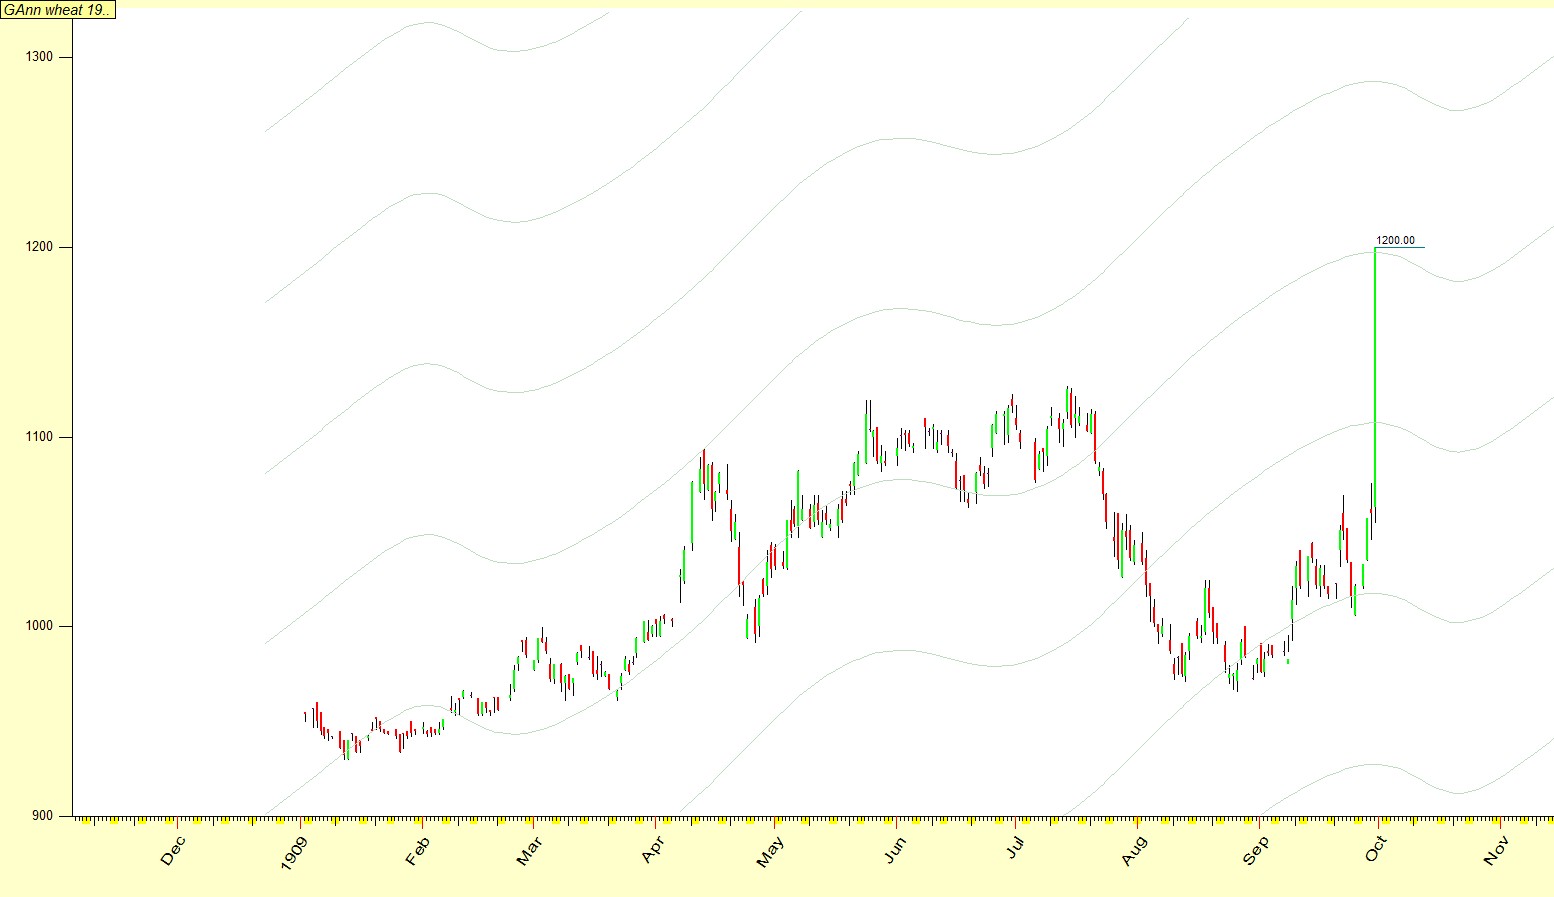Click the 1200 price axis label

(40, 247)
